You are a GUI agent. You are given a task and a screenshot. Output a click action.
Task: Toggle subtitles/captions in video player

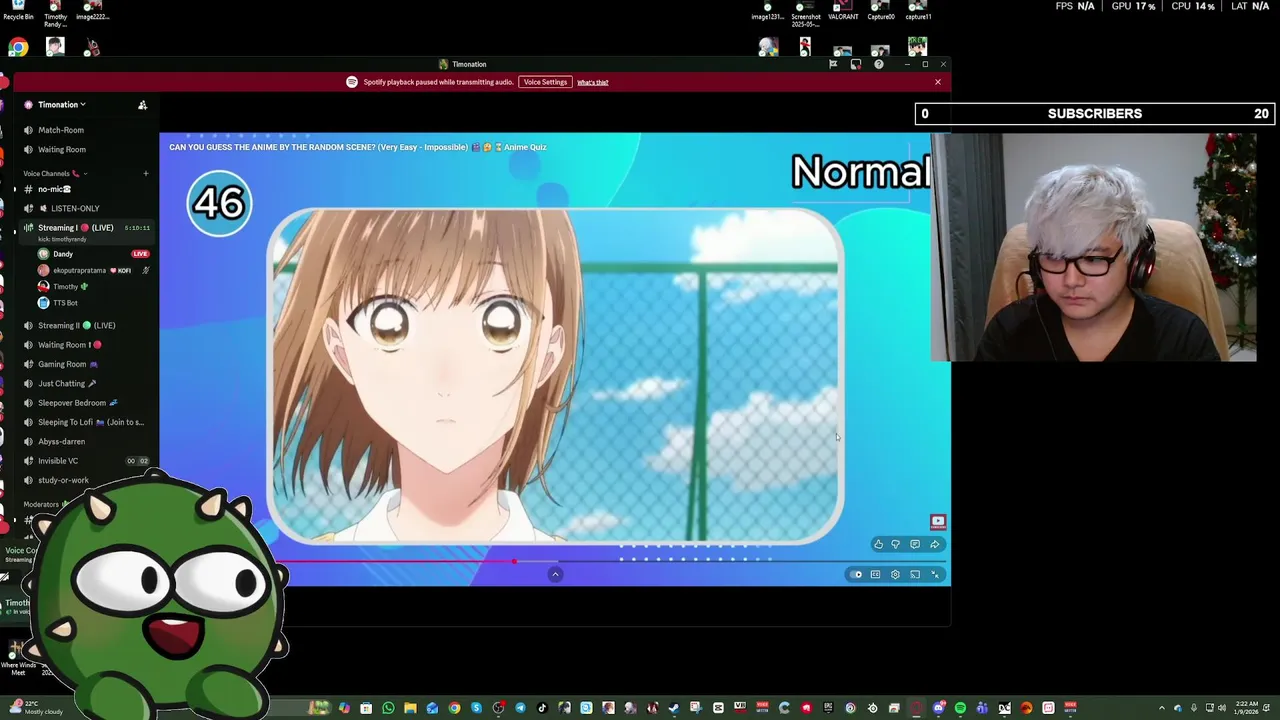pos(876,574)
